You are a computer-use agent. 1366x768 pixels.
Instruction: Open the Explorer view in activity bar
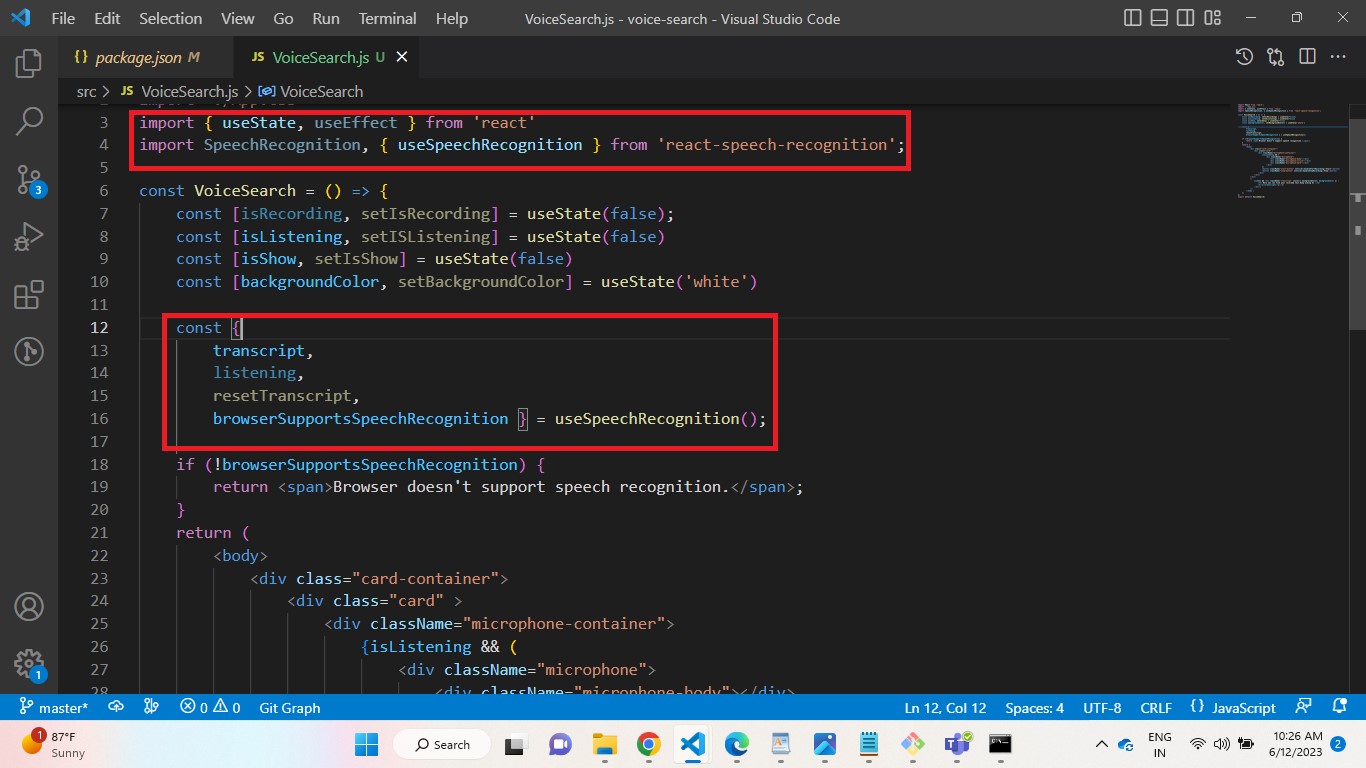click(x=29, y=63)
